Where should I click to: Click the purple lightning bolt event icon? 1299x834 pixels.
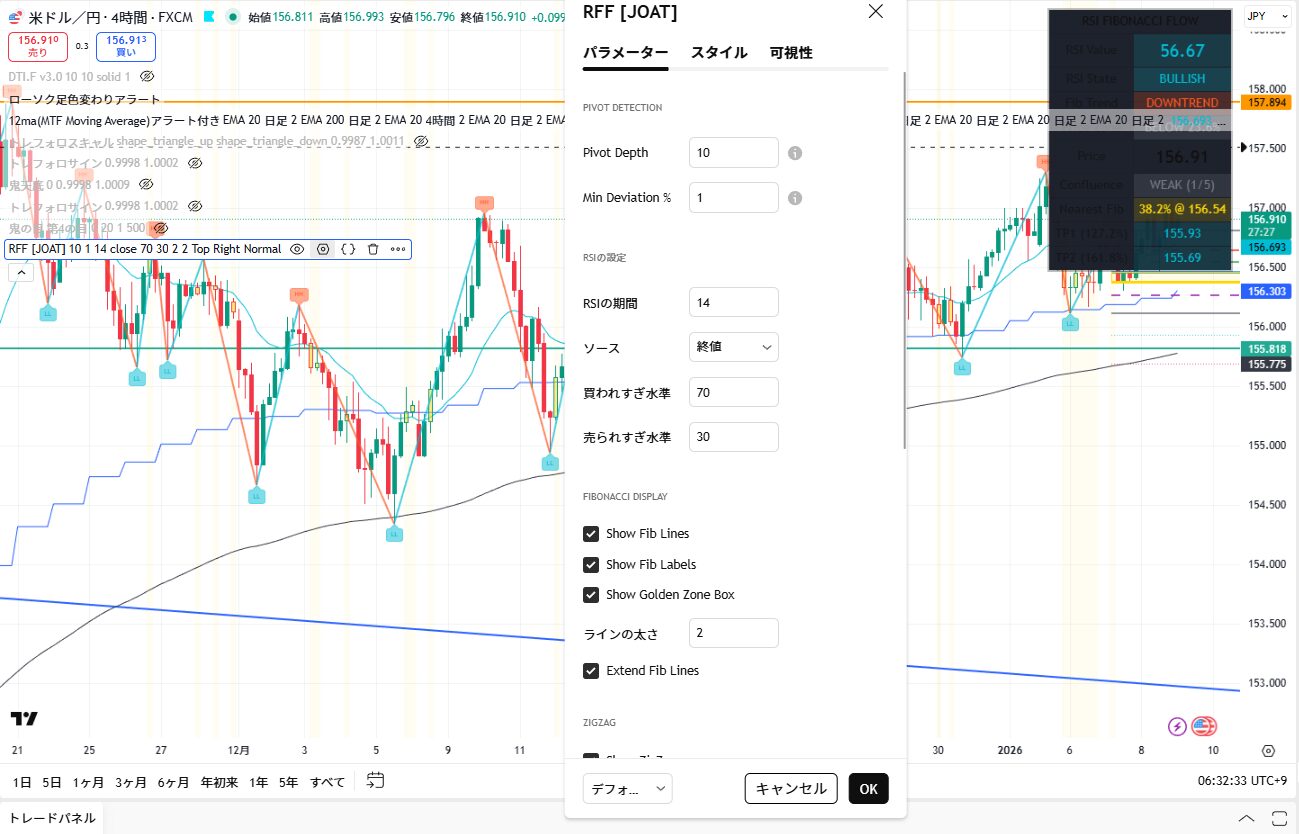1177,726
